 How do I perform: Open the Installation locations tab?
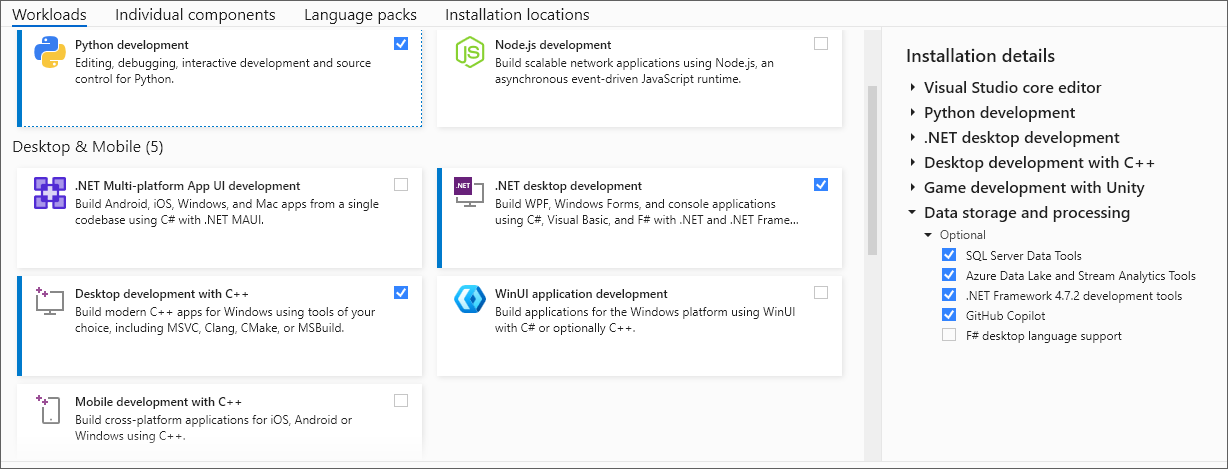517,14
